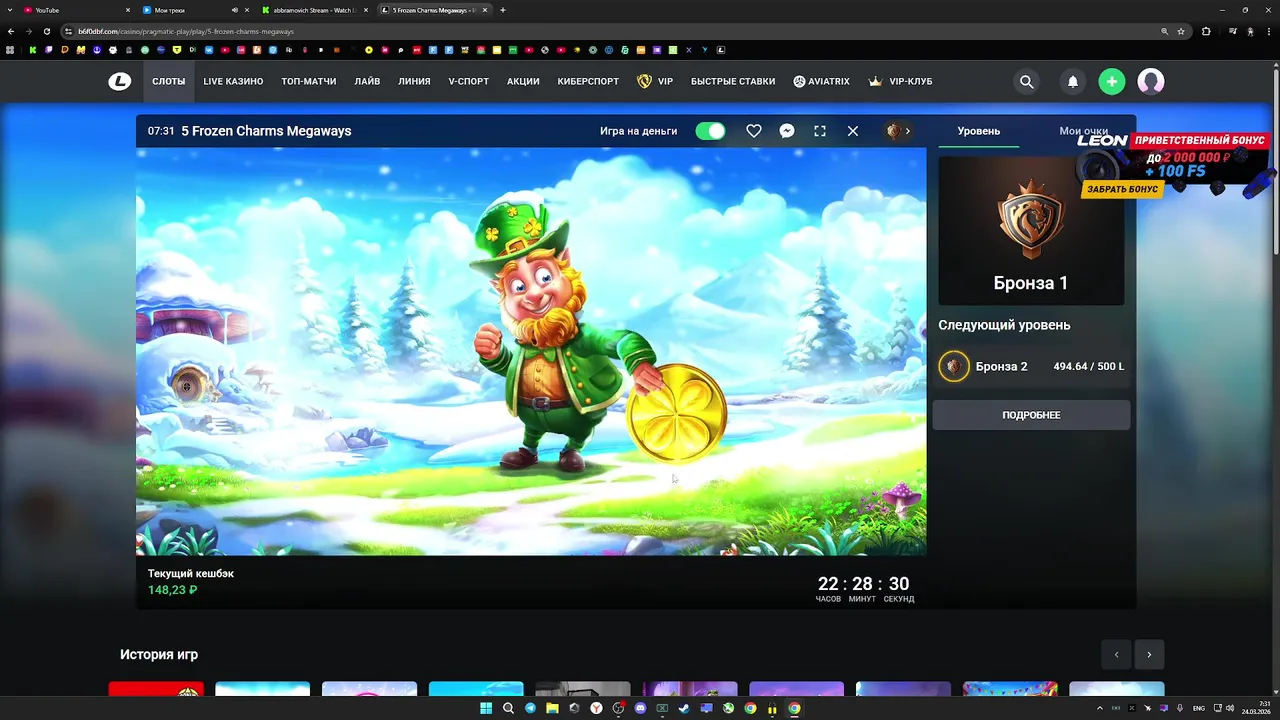
Task: Click the Забрать бонус button
Action: pos(1122,189)
